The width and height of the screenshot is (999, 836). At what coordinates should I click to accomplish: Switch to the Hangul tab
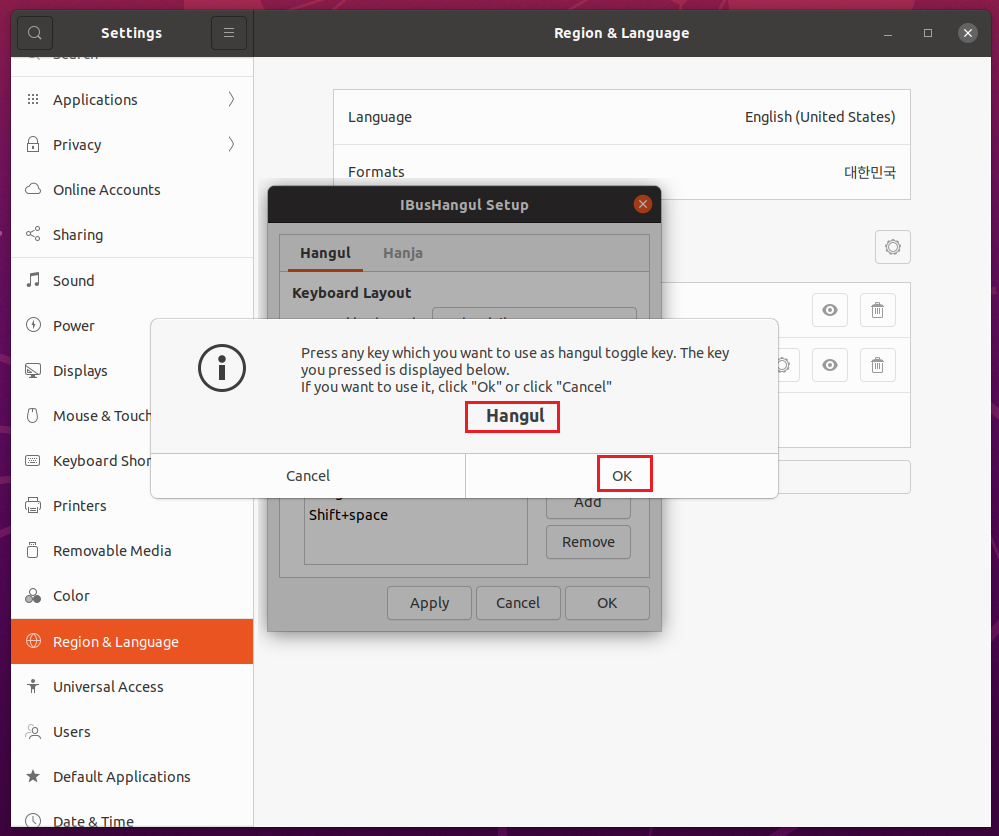click(x=325, y=253)
